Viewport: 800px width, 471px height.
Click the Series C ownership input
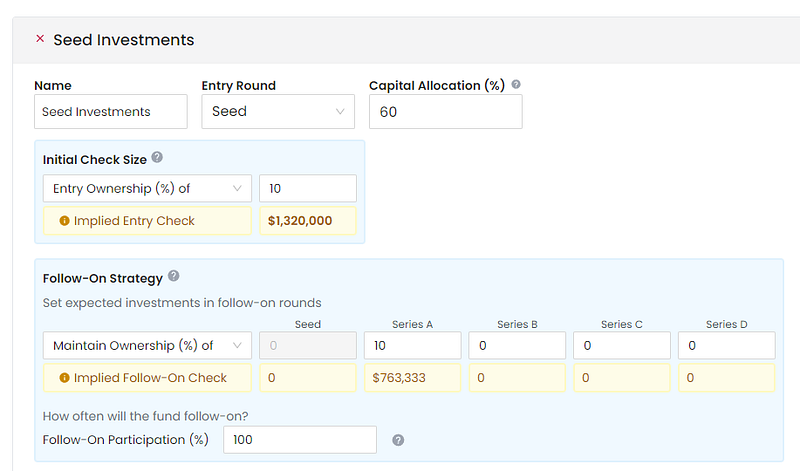point(621,345)
